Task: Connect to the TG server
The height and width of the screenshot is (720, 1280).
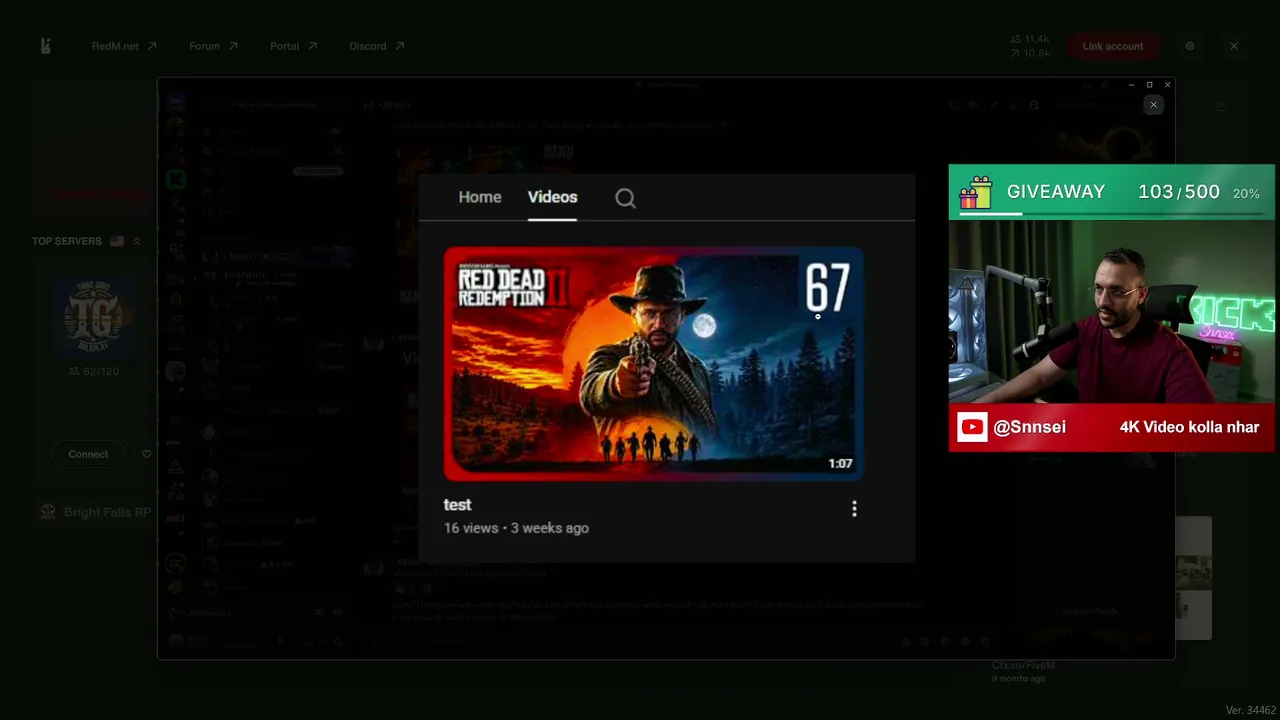Action: pos(88,454)
